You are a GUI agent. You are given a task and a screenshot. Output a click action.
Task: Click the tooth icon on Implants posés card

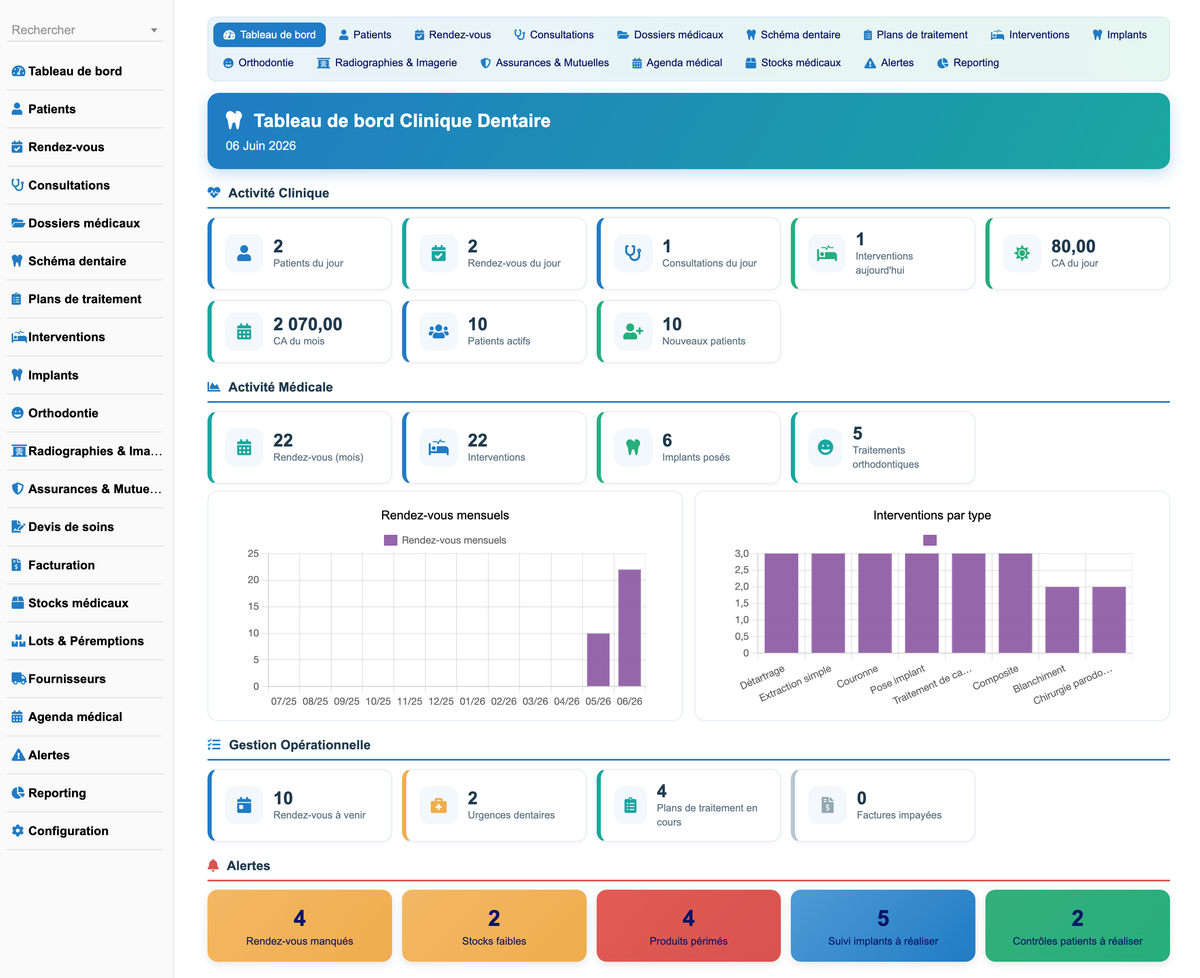pos(632,448)
